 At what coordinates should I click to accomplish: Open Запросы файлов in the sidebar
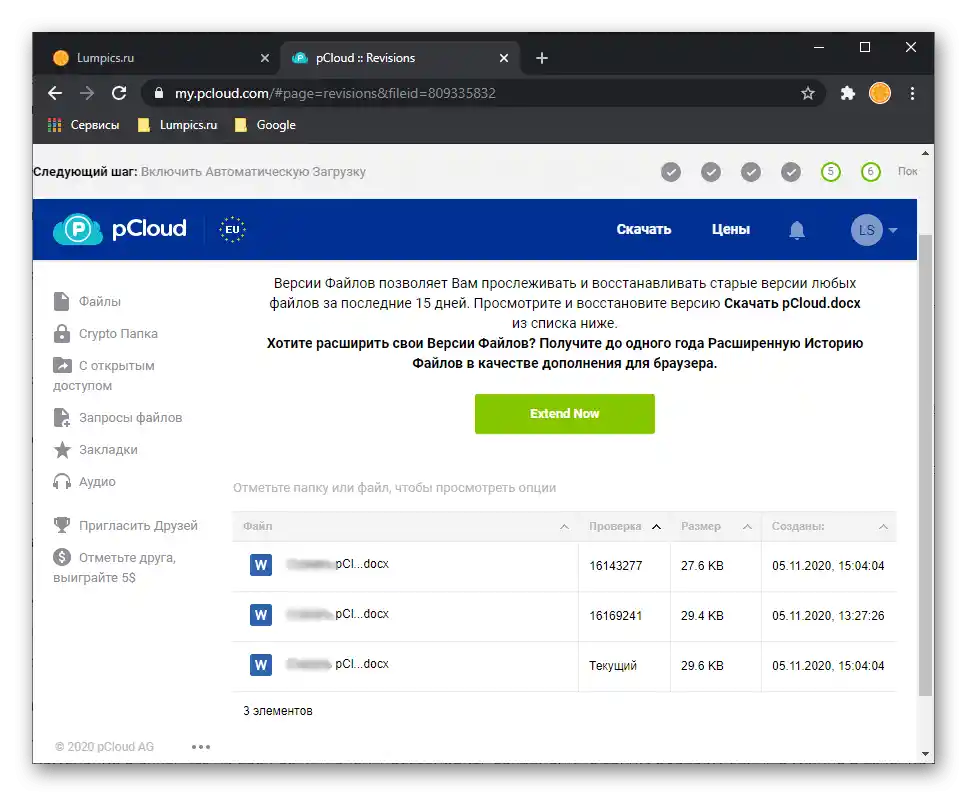pos(118,417)
